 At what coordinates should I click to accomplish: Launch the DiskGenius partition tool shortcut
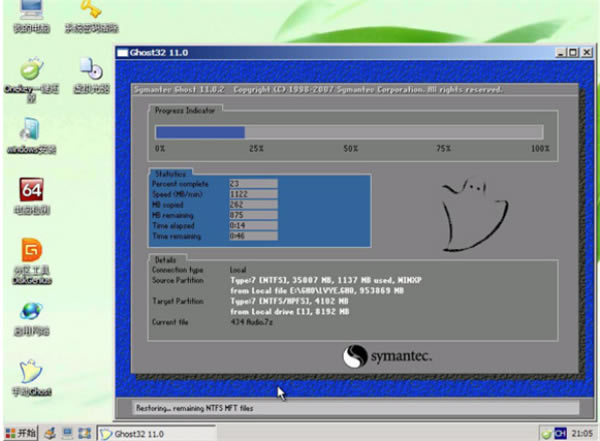(x=32, y=252)
